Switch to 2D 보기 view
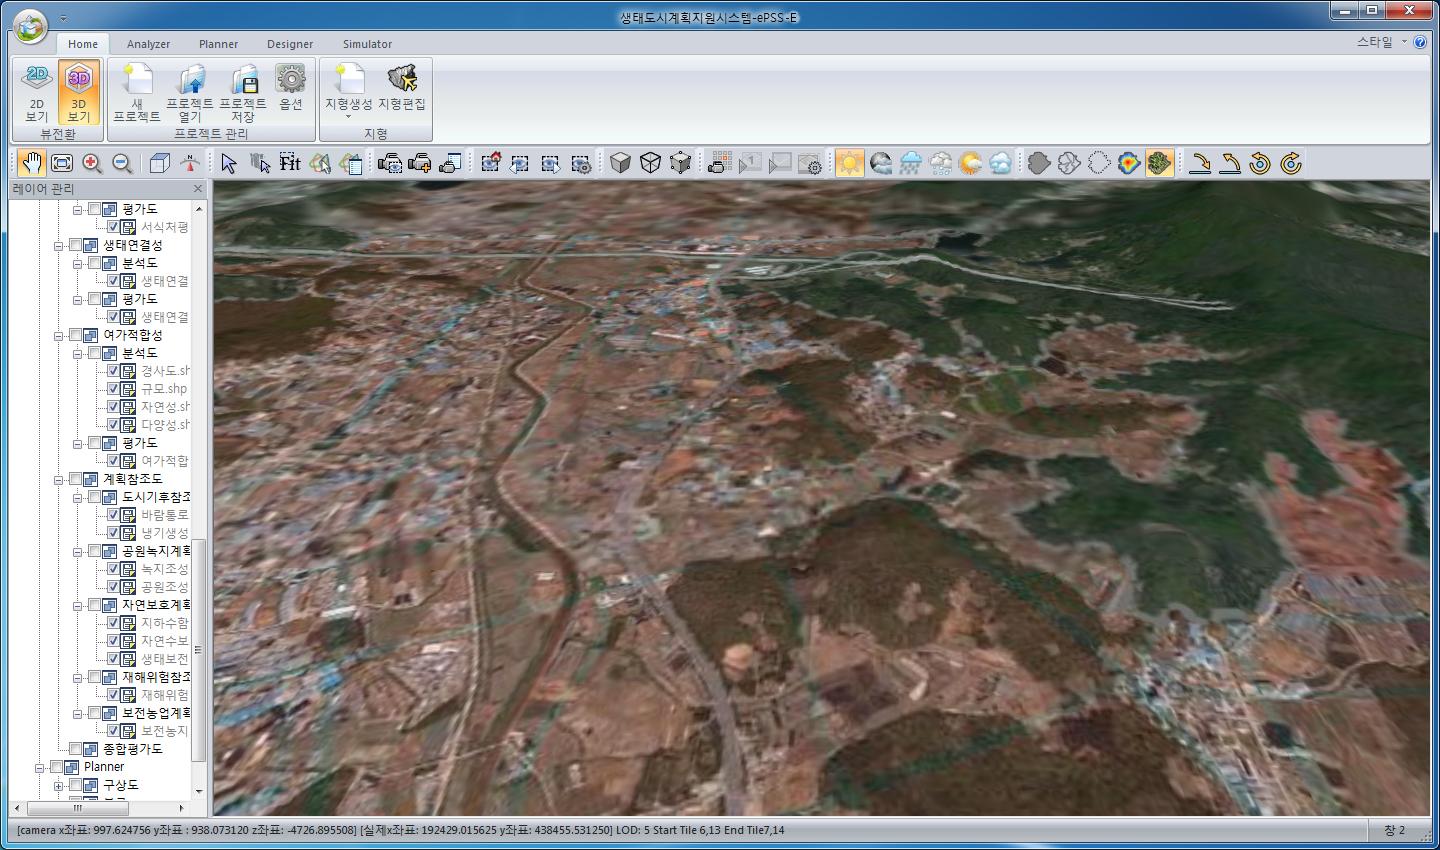 pyautogui.click(x=37, y=92)
